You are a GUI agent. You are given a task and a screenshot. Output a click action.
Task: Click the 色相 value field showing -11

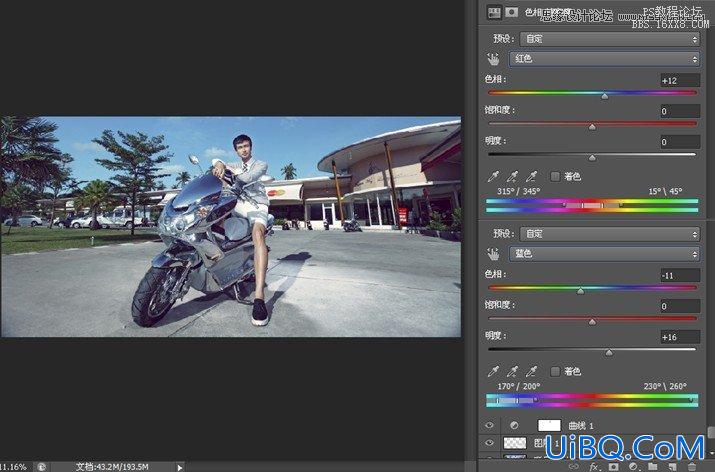(680, 275)
